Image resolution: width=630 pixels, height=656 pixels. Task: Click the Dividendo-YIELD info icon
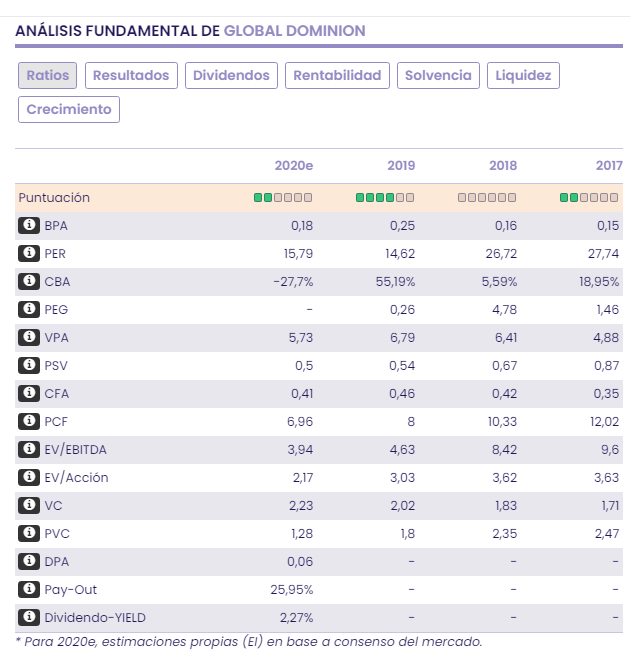coord(28,618)
